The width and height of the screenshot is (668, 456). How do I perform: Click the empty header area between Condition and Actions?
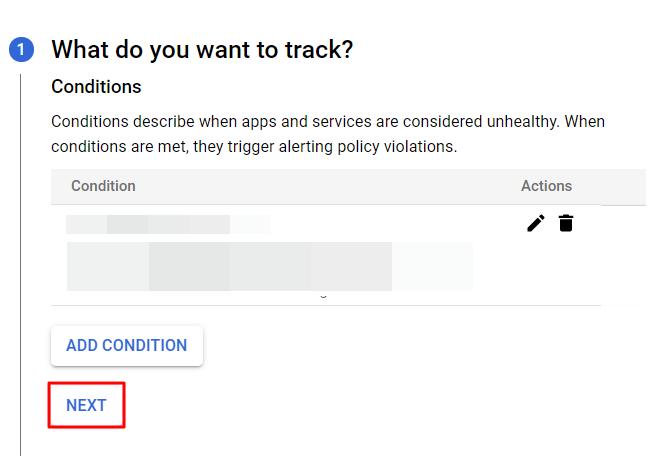point(330,186)
